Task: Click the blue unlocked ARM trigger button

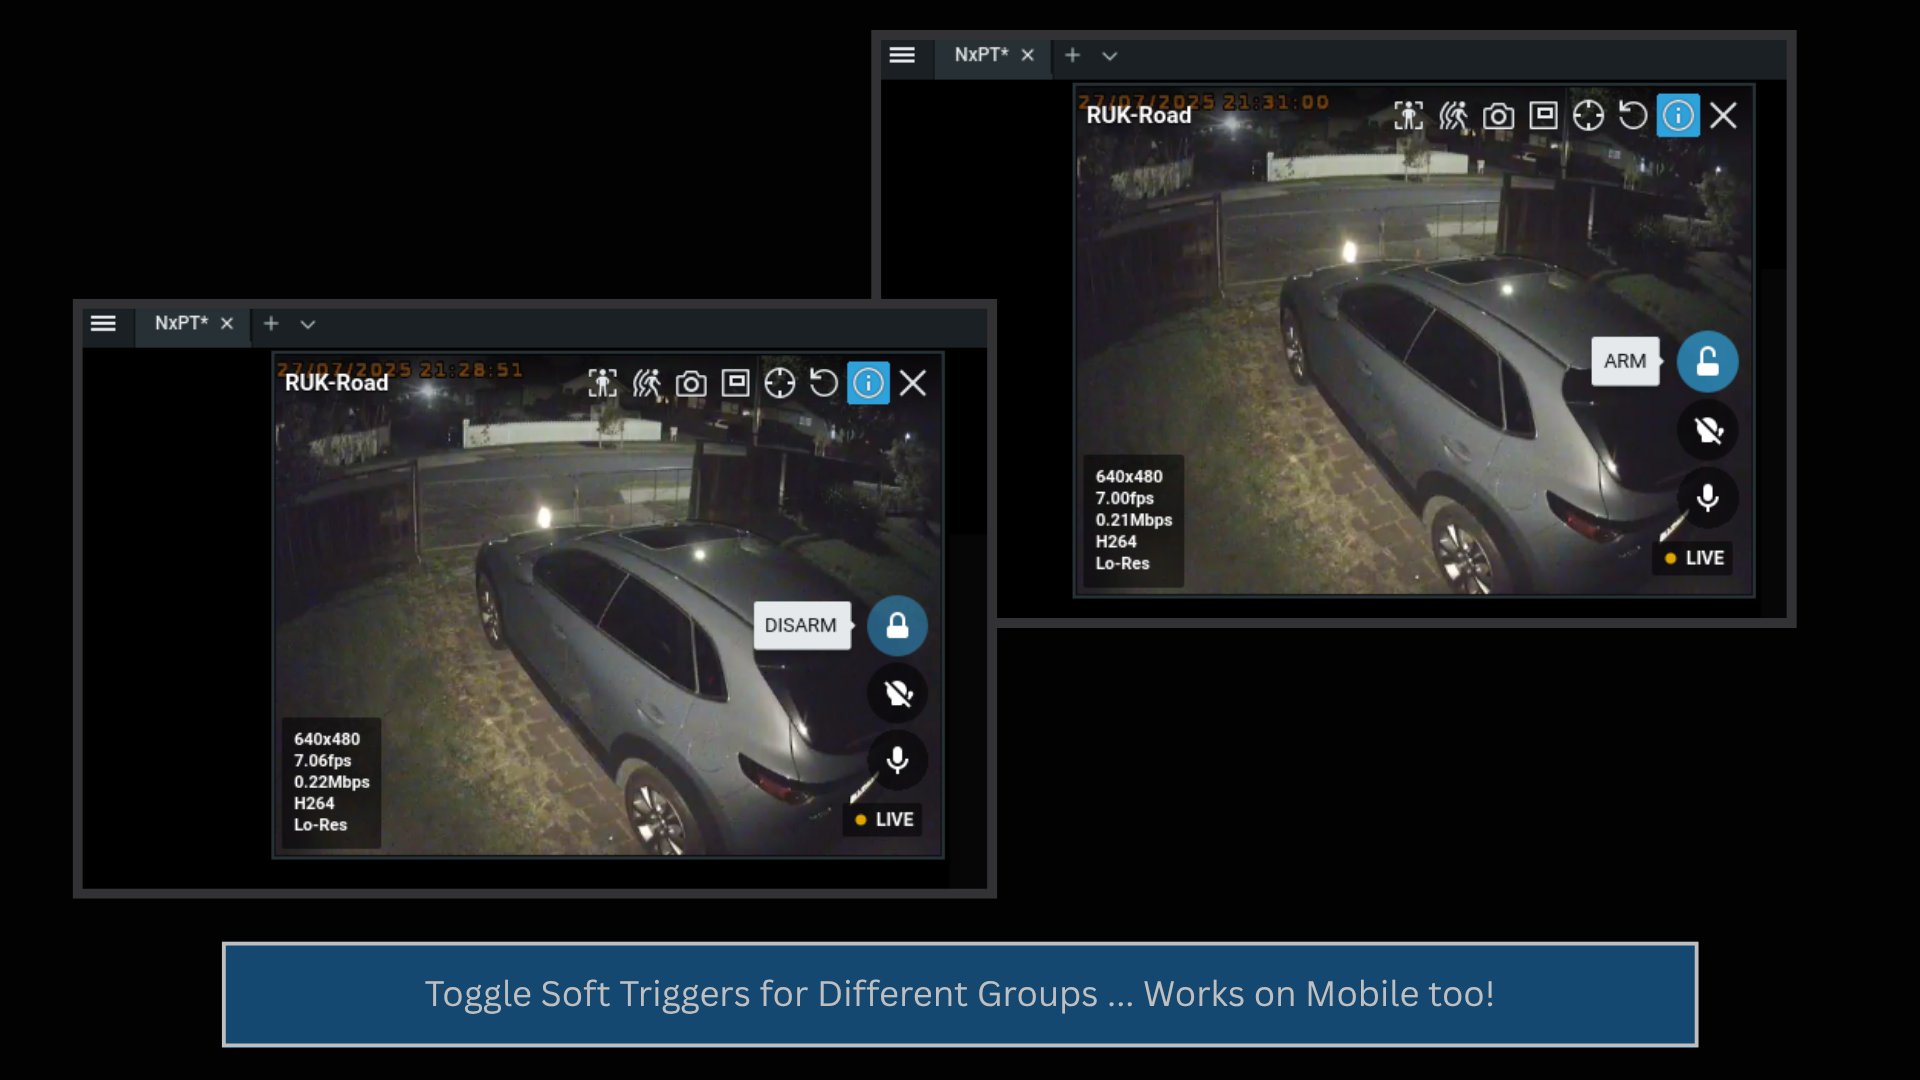Action: pyautogui.click(x=1707, y=361)
